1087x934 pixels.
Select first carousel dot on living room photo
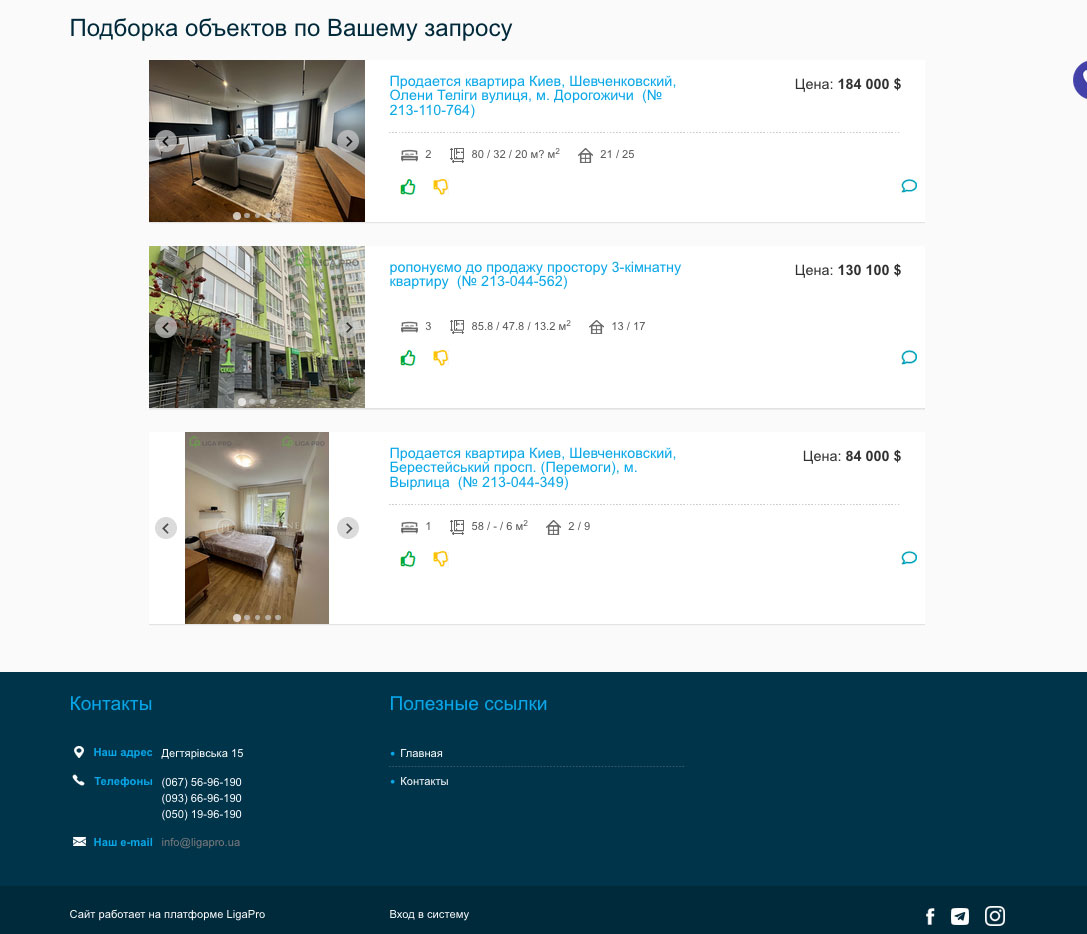click(237, 216)
